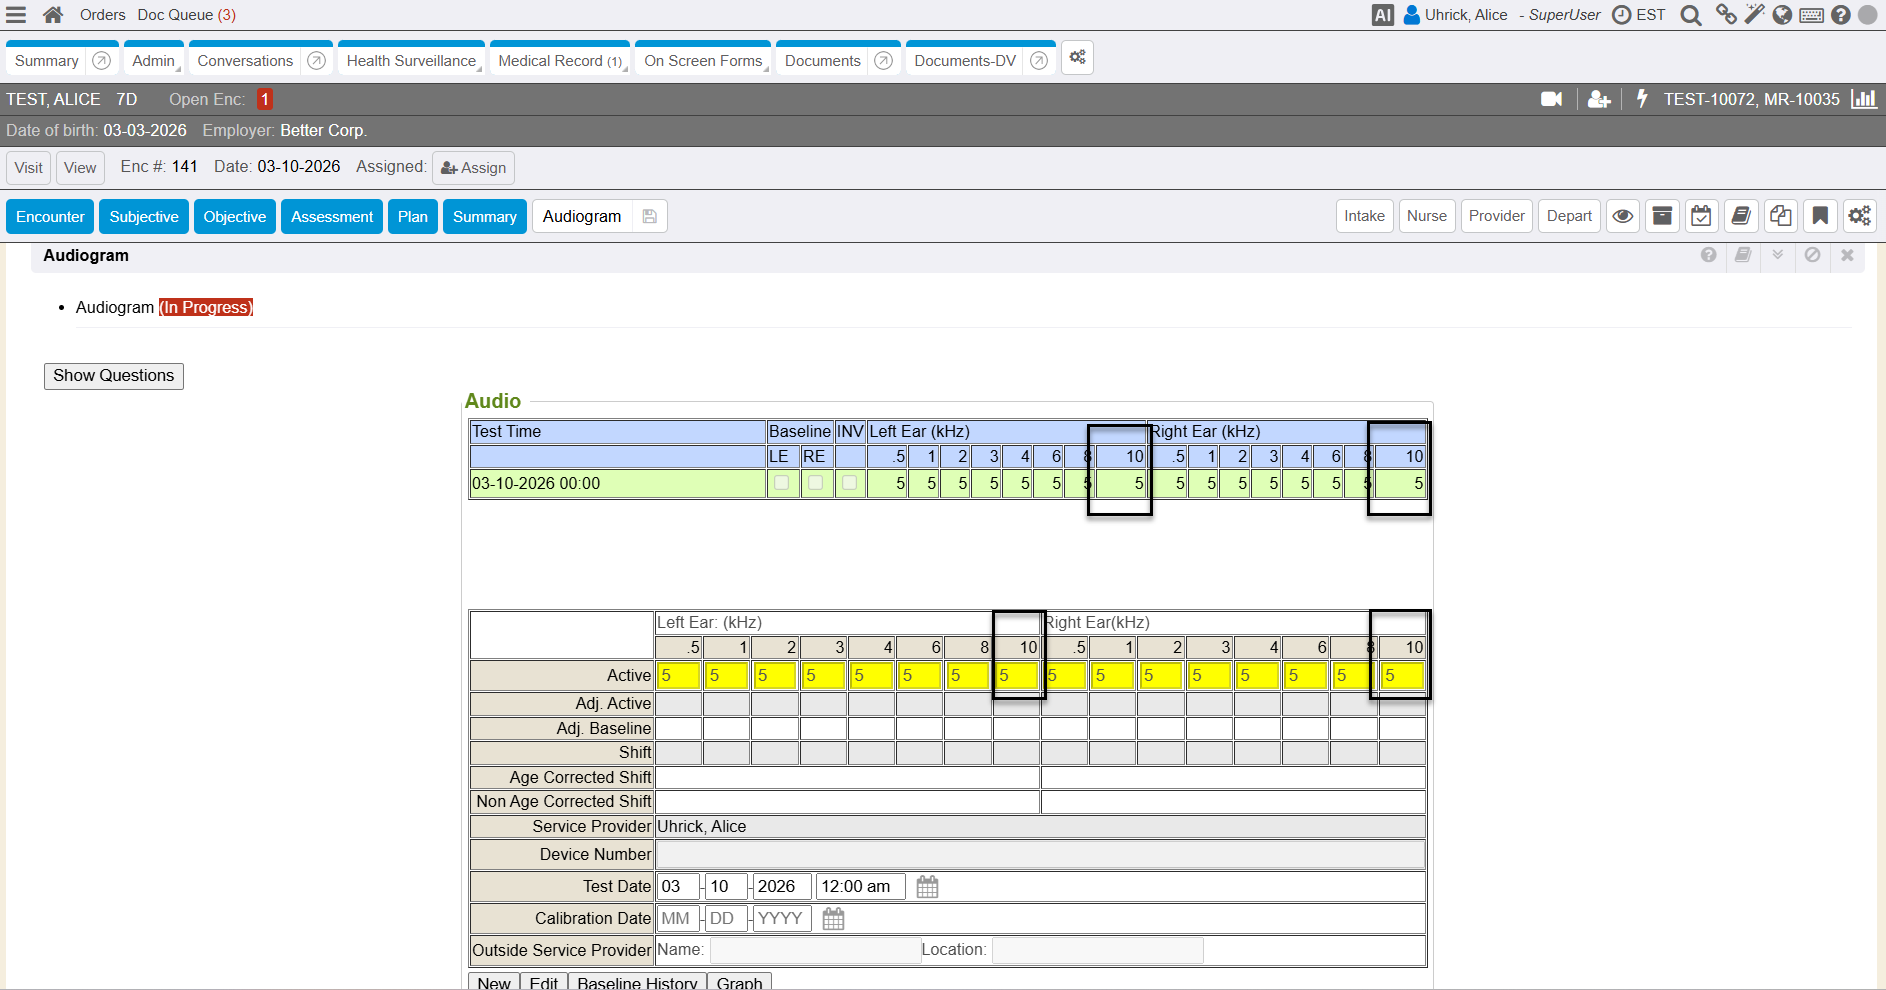Open the bar chart icon in patient banner
This screenshot has width=1886, height=990.
(x=1863, y=99)
